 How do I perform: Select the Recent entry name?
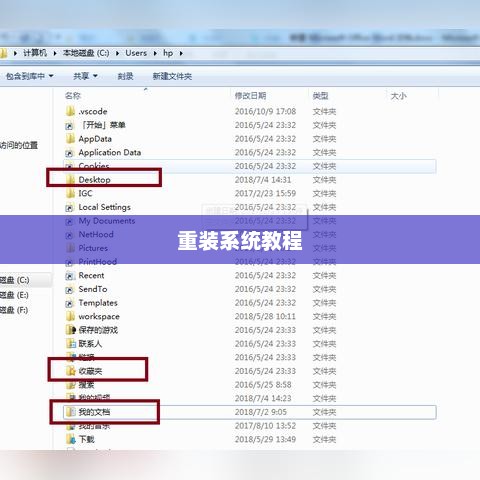91,275
